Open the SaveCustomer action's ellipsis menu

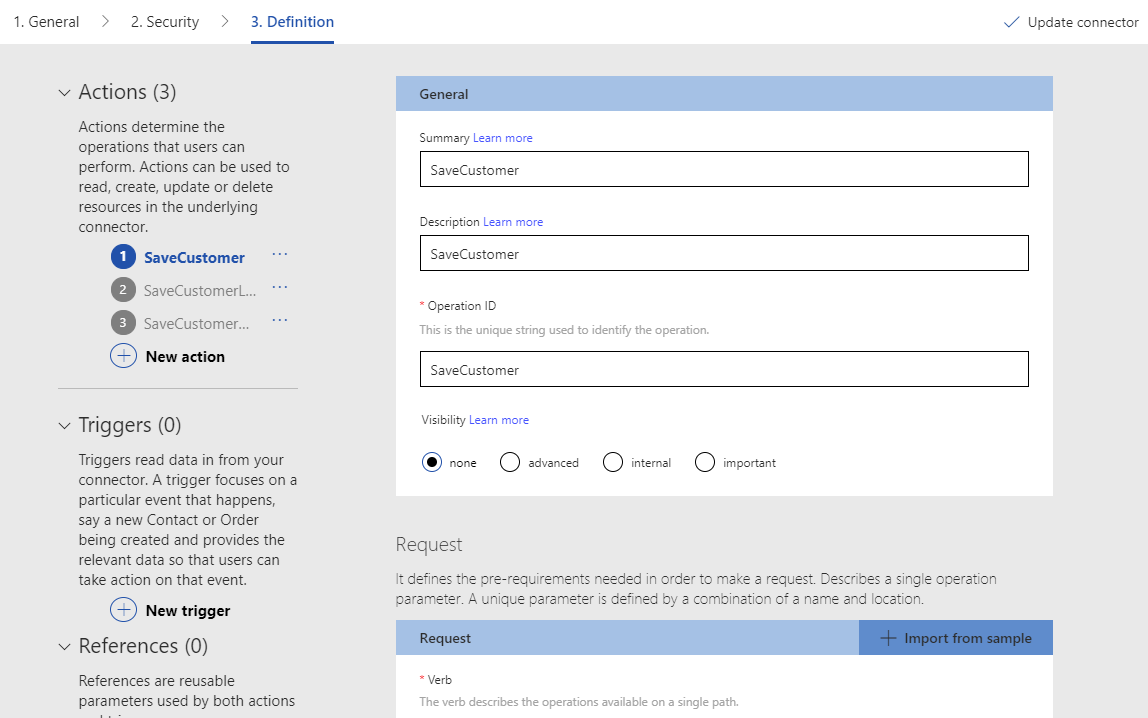tap(279, 255)
